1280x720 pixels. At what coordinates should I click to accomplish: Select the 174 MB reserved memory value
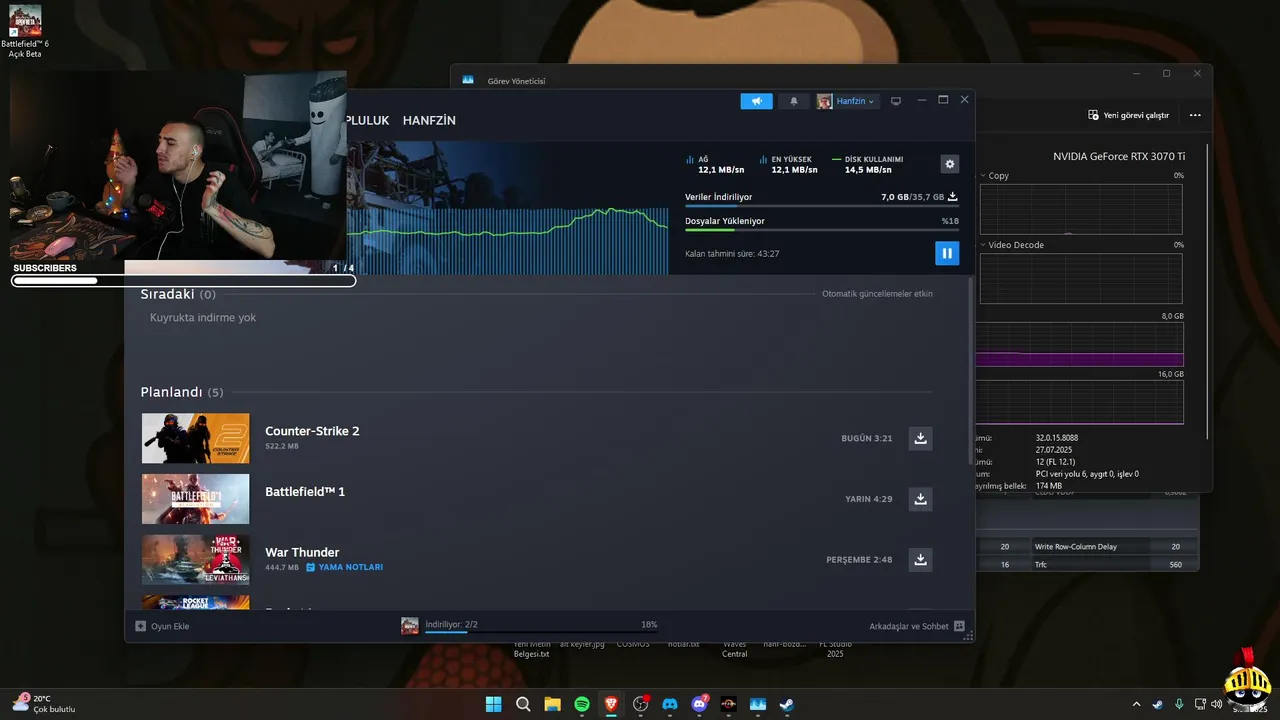(x=1049, y=486)
